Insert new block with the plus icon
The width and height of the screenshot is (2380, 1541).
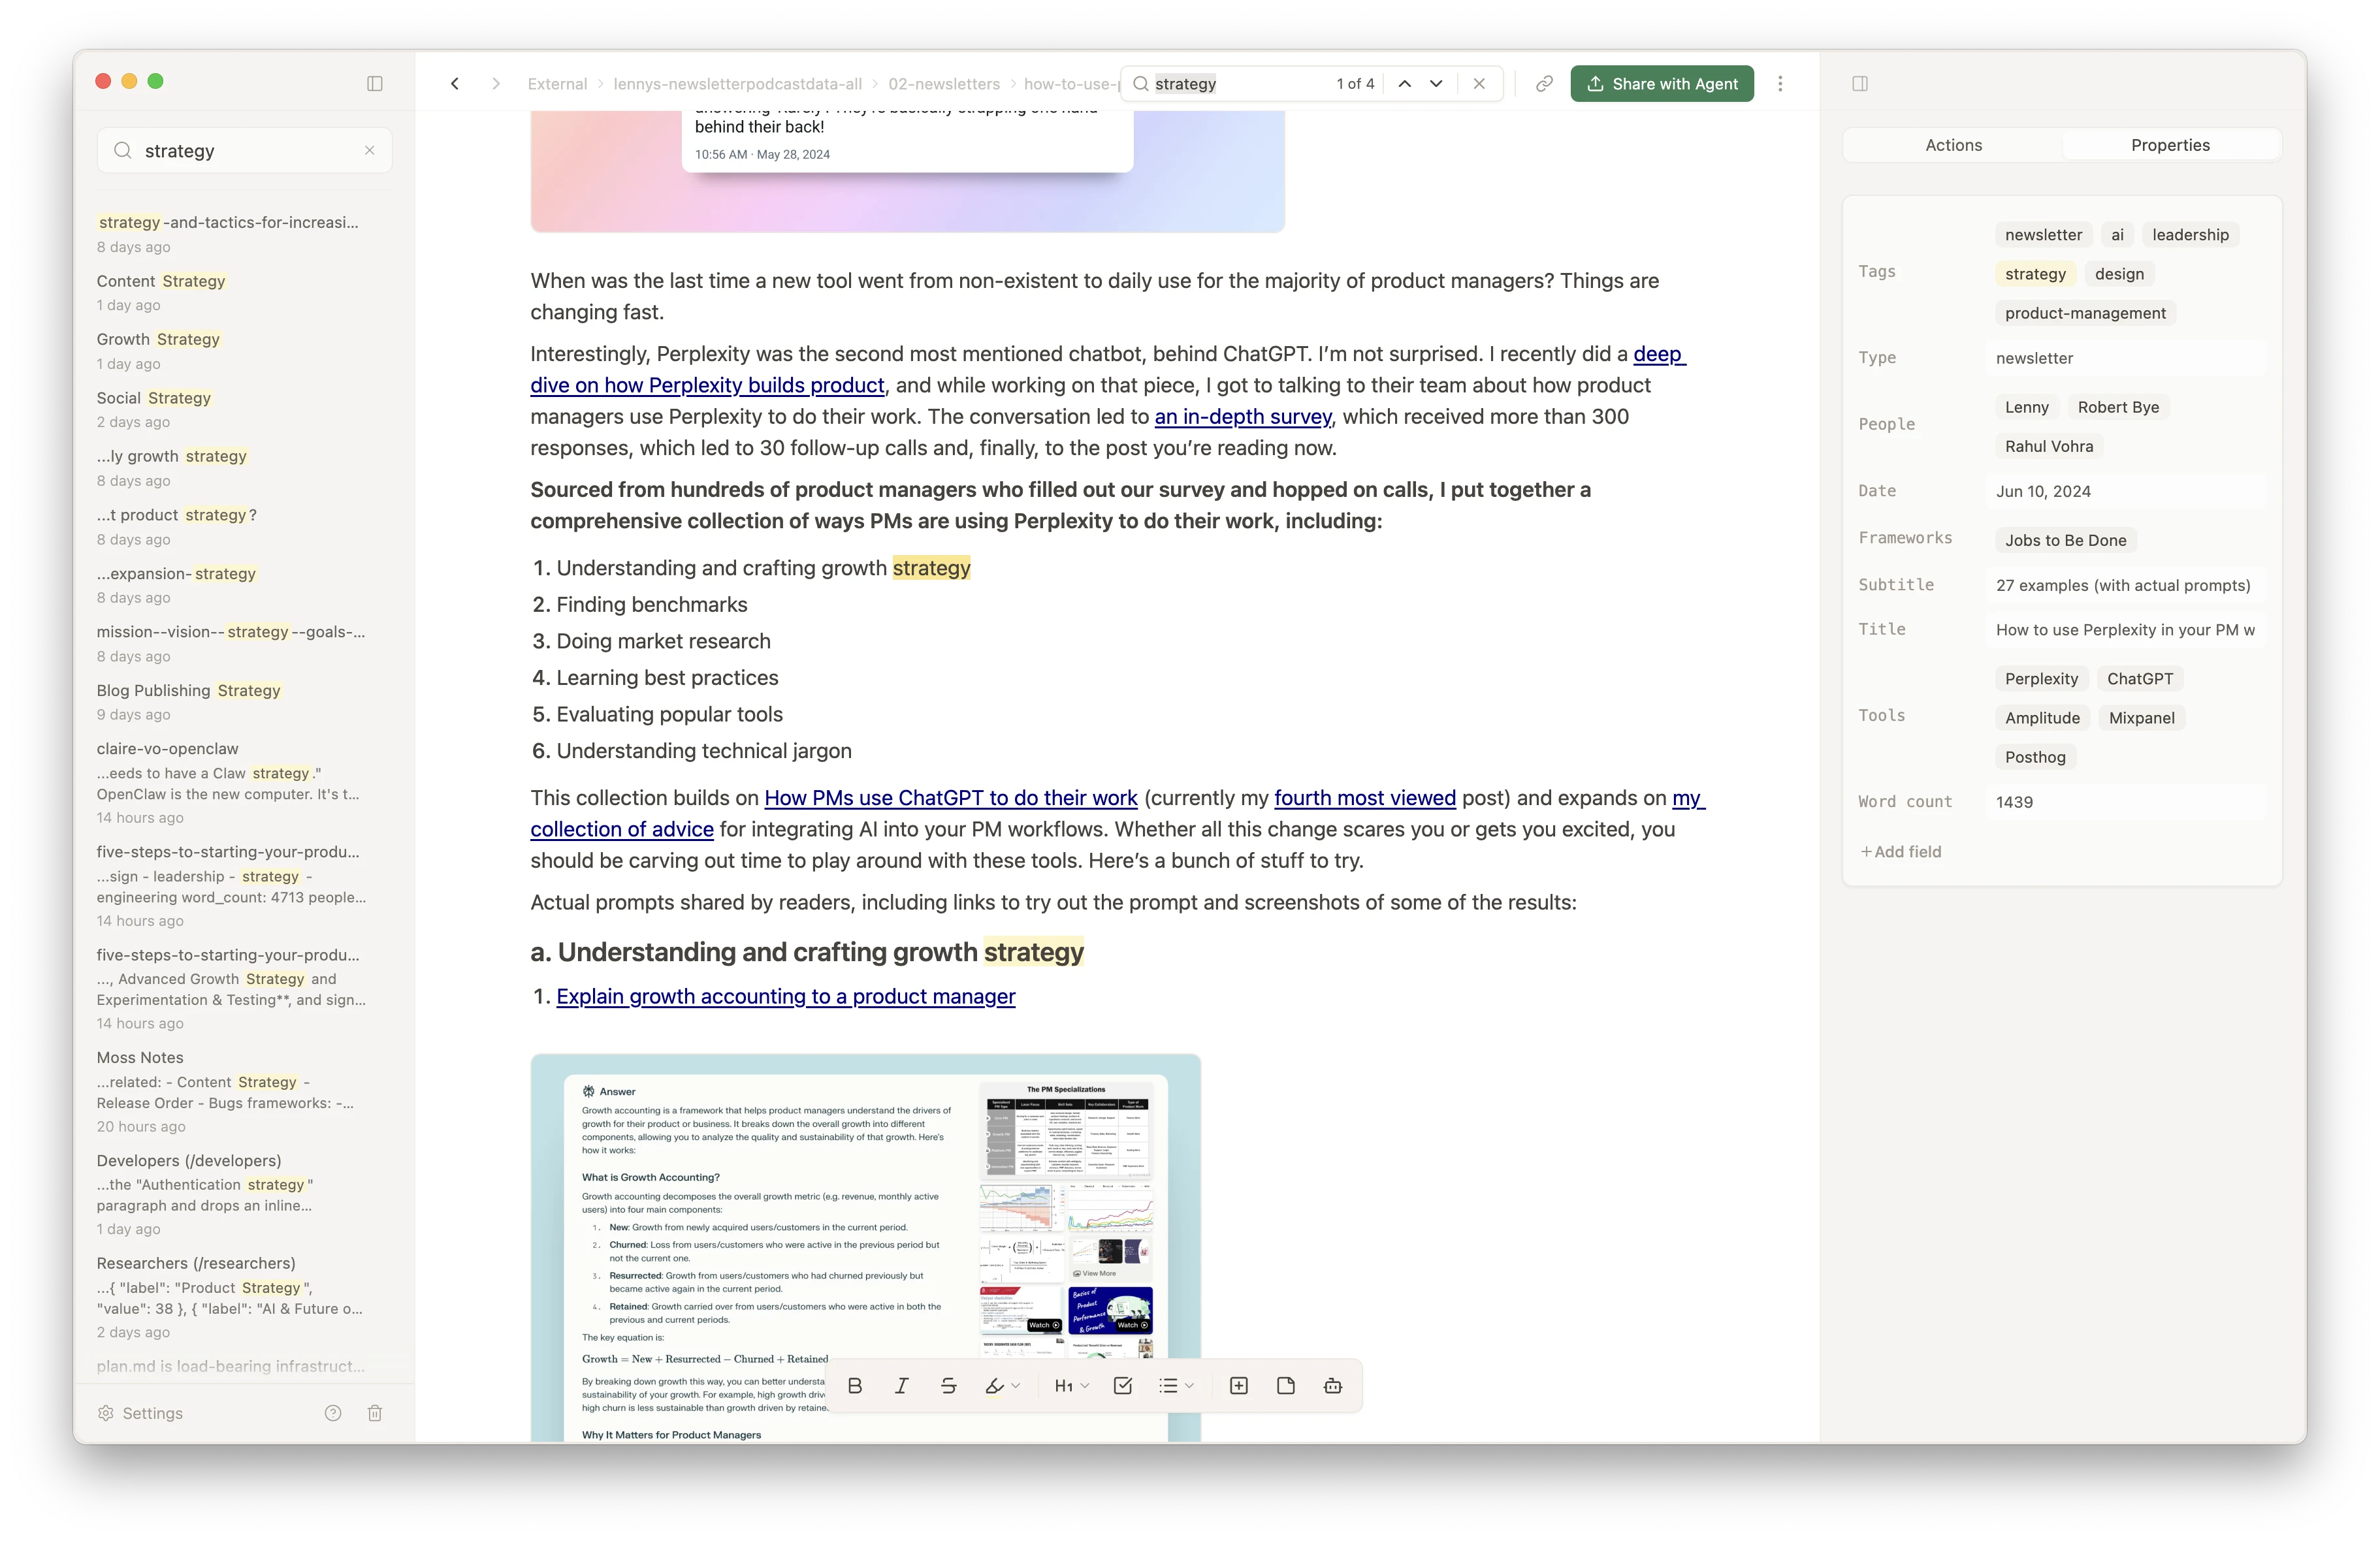coord(1239,1385)
